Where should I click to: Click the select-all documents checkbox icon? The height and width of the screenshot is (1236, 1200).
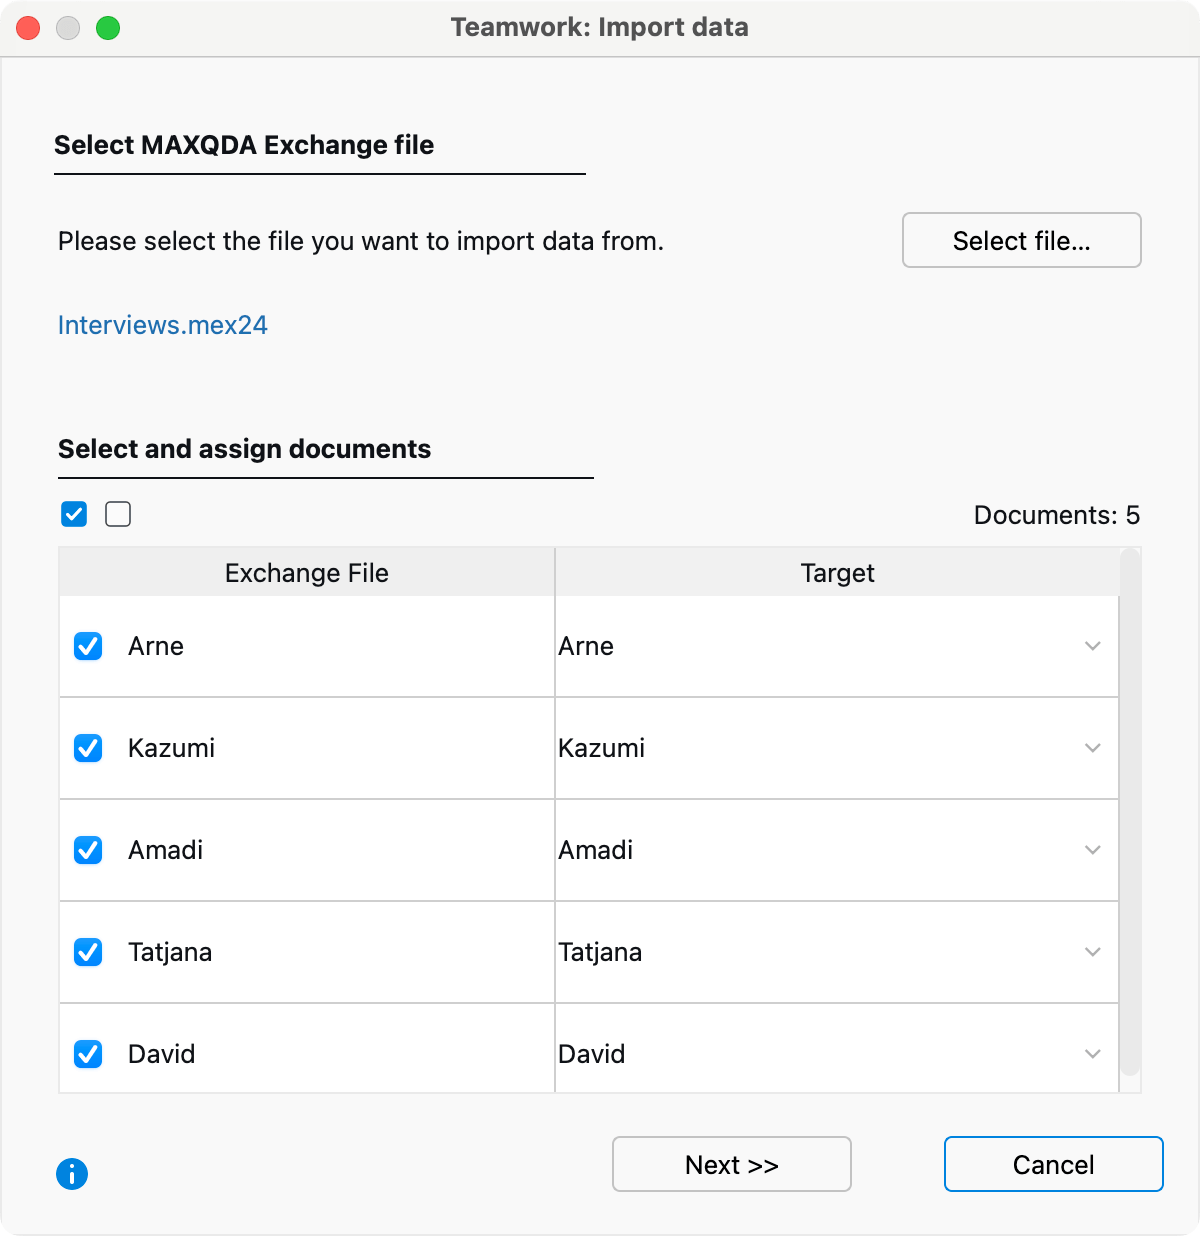(74, 514)
